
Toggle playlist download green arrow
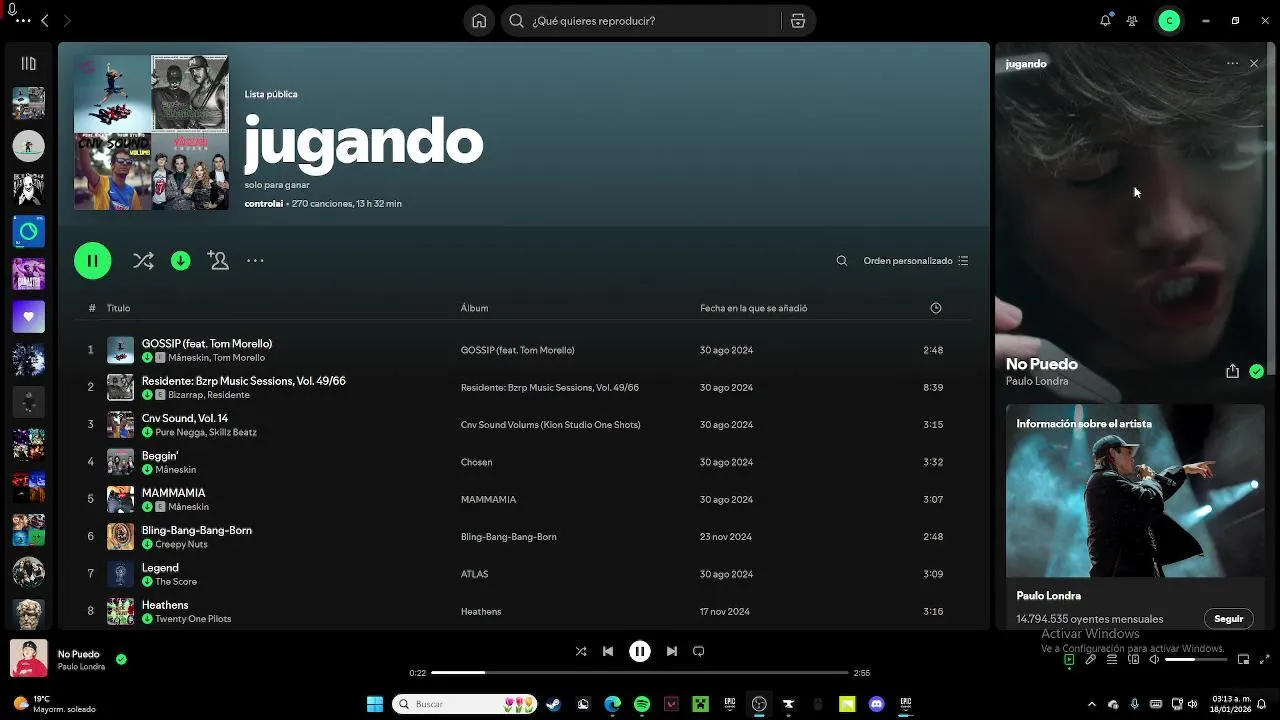[181, 261]
